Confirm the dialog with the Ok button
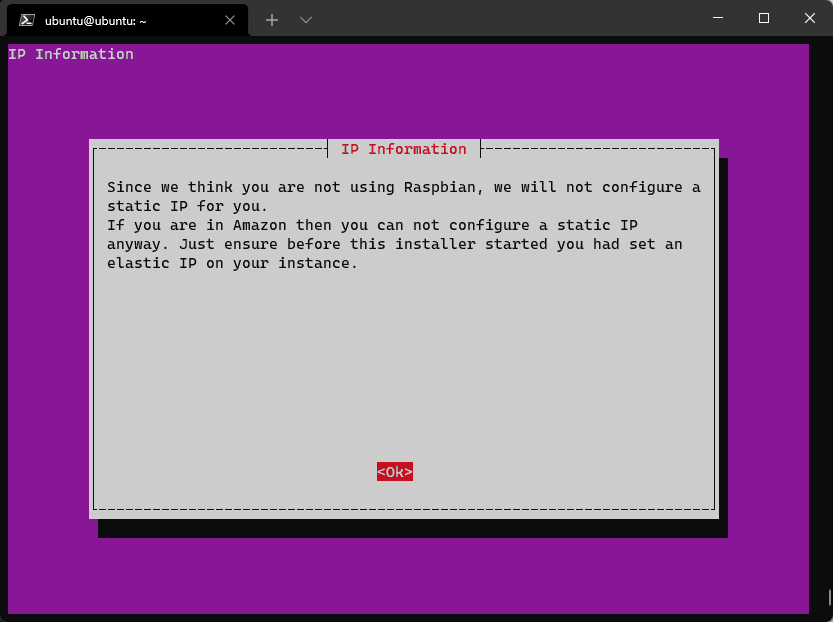Image resolution: width=833 pixels, height=622 pixels. pyautogui.click(x=395, y=472)
